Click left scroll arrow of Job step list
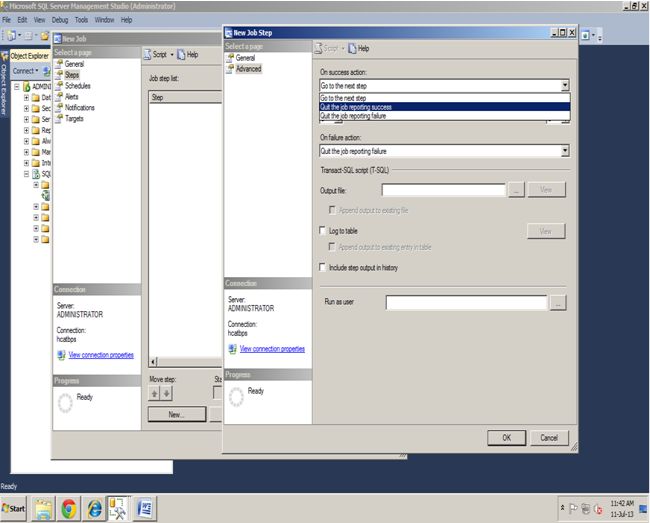This screenshot has width=650, height=523. coord(153,362)
